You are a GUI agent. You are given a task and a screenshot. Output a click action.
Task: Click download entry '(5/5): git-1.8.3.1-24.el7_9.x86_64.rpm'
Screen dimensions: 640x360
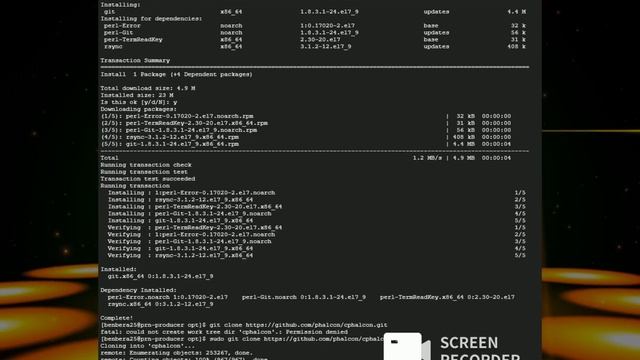pyautogui.click(x=170, y=144)
